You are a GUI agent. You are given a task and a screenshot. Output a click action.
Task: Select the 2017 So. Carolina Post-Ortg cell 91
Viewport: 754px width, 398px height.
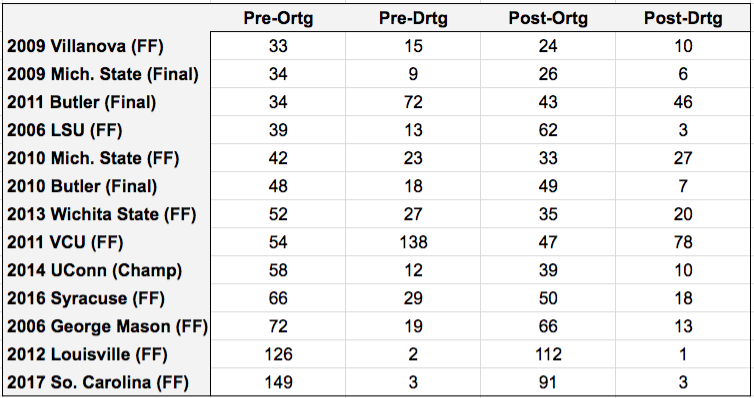point(548,382)
